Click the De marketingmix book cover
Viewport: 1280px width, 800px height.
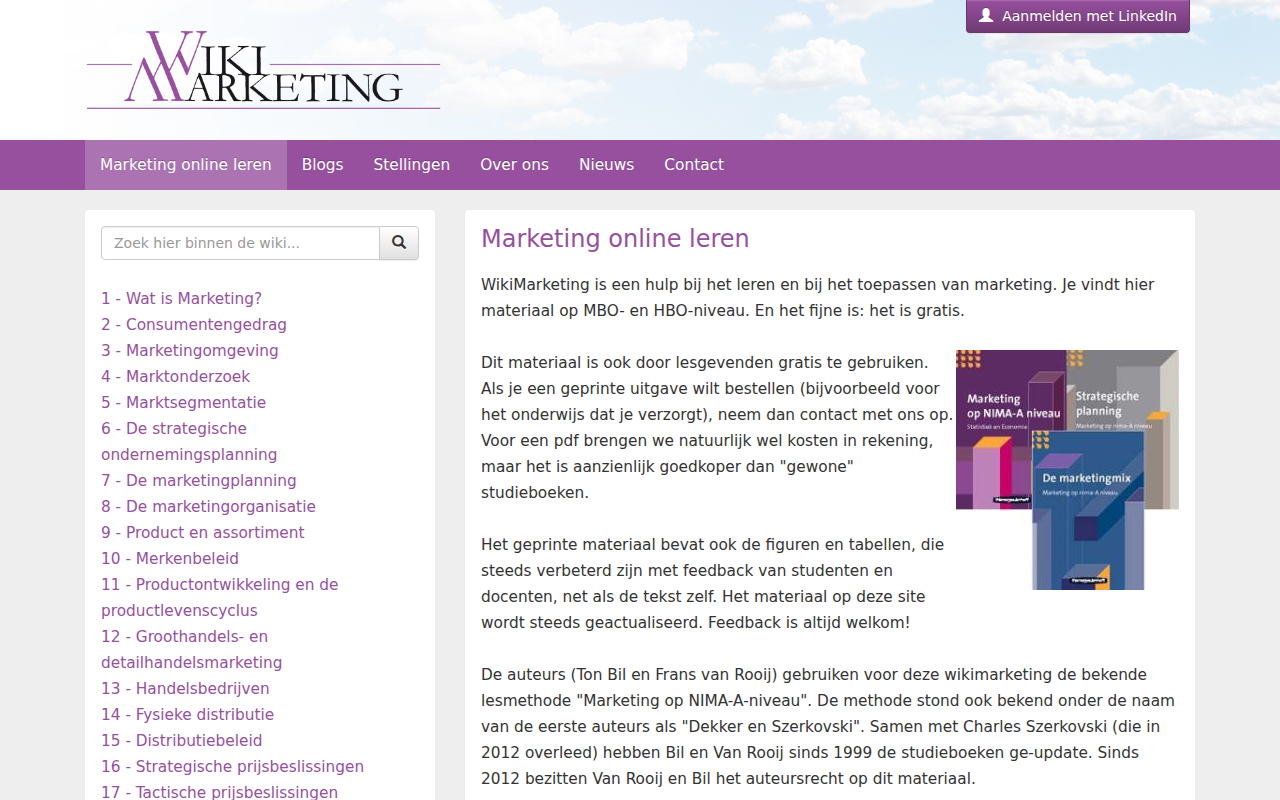[1088, 510]
